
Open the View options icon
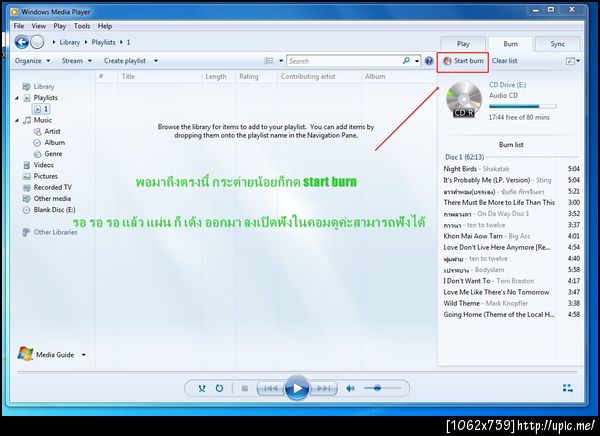click(x=269, y=60)
